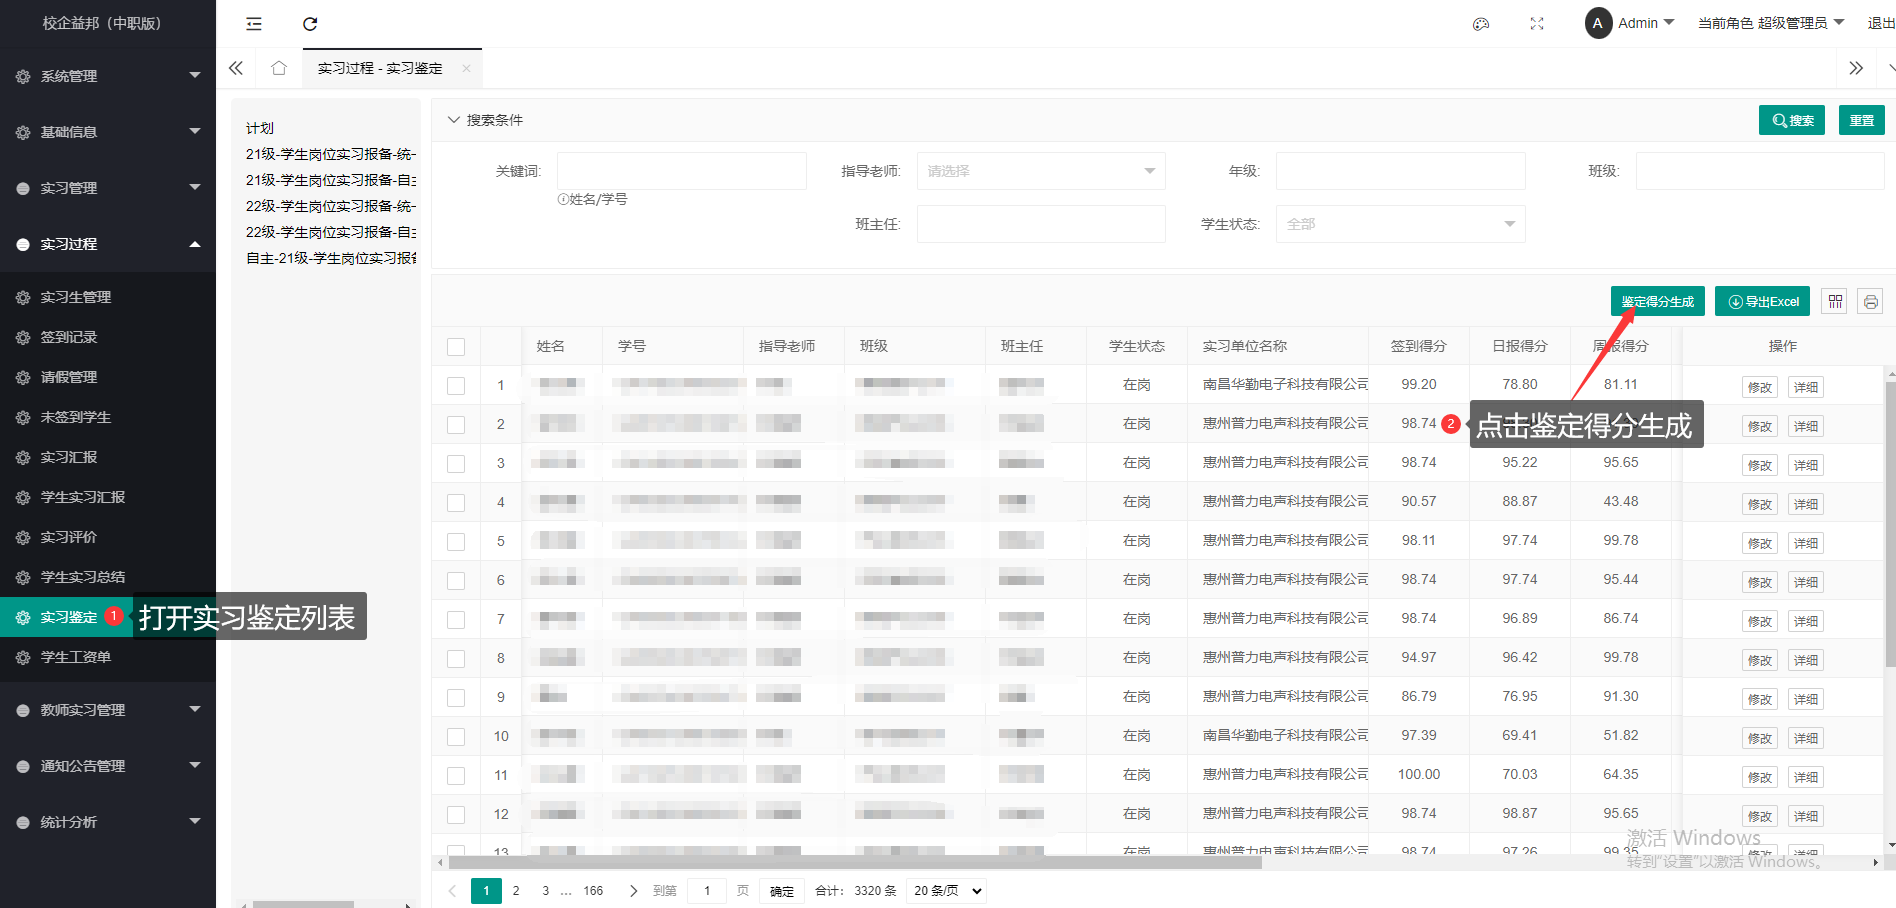The image size is (1896, 908).
Task: Open column filter grid icon
Action: (x=1835, y=301)
